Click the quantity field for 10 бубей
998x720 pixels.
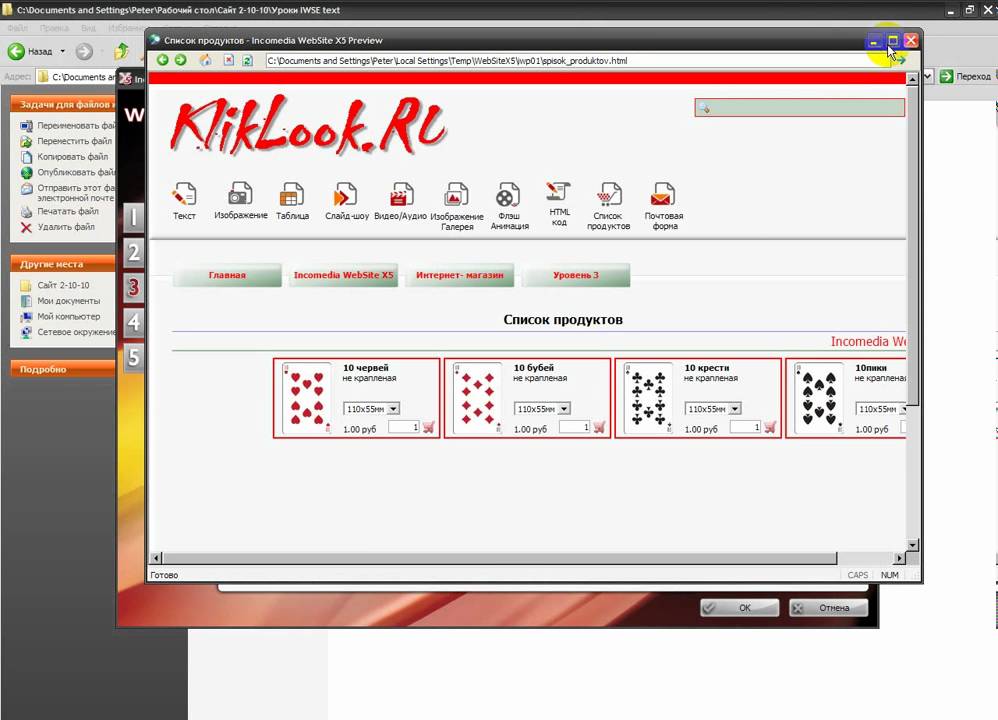point(574,427)
